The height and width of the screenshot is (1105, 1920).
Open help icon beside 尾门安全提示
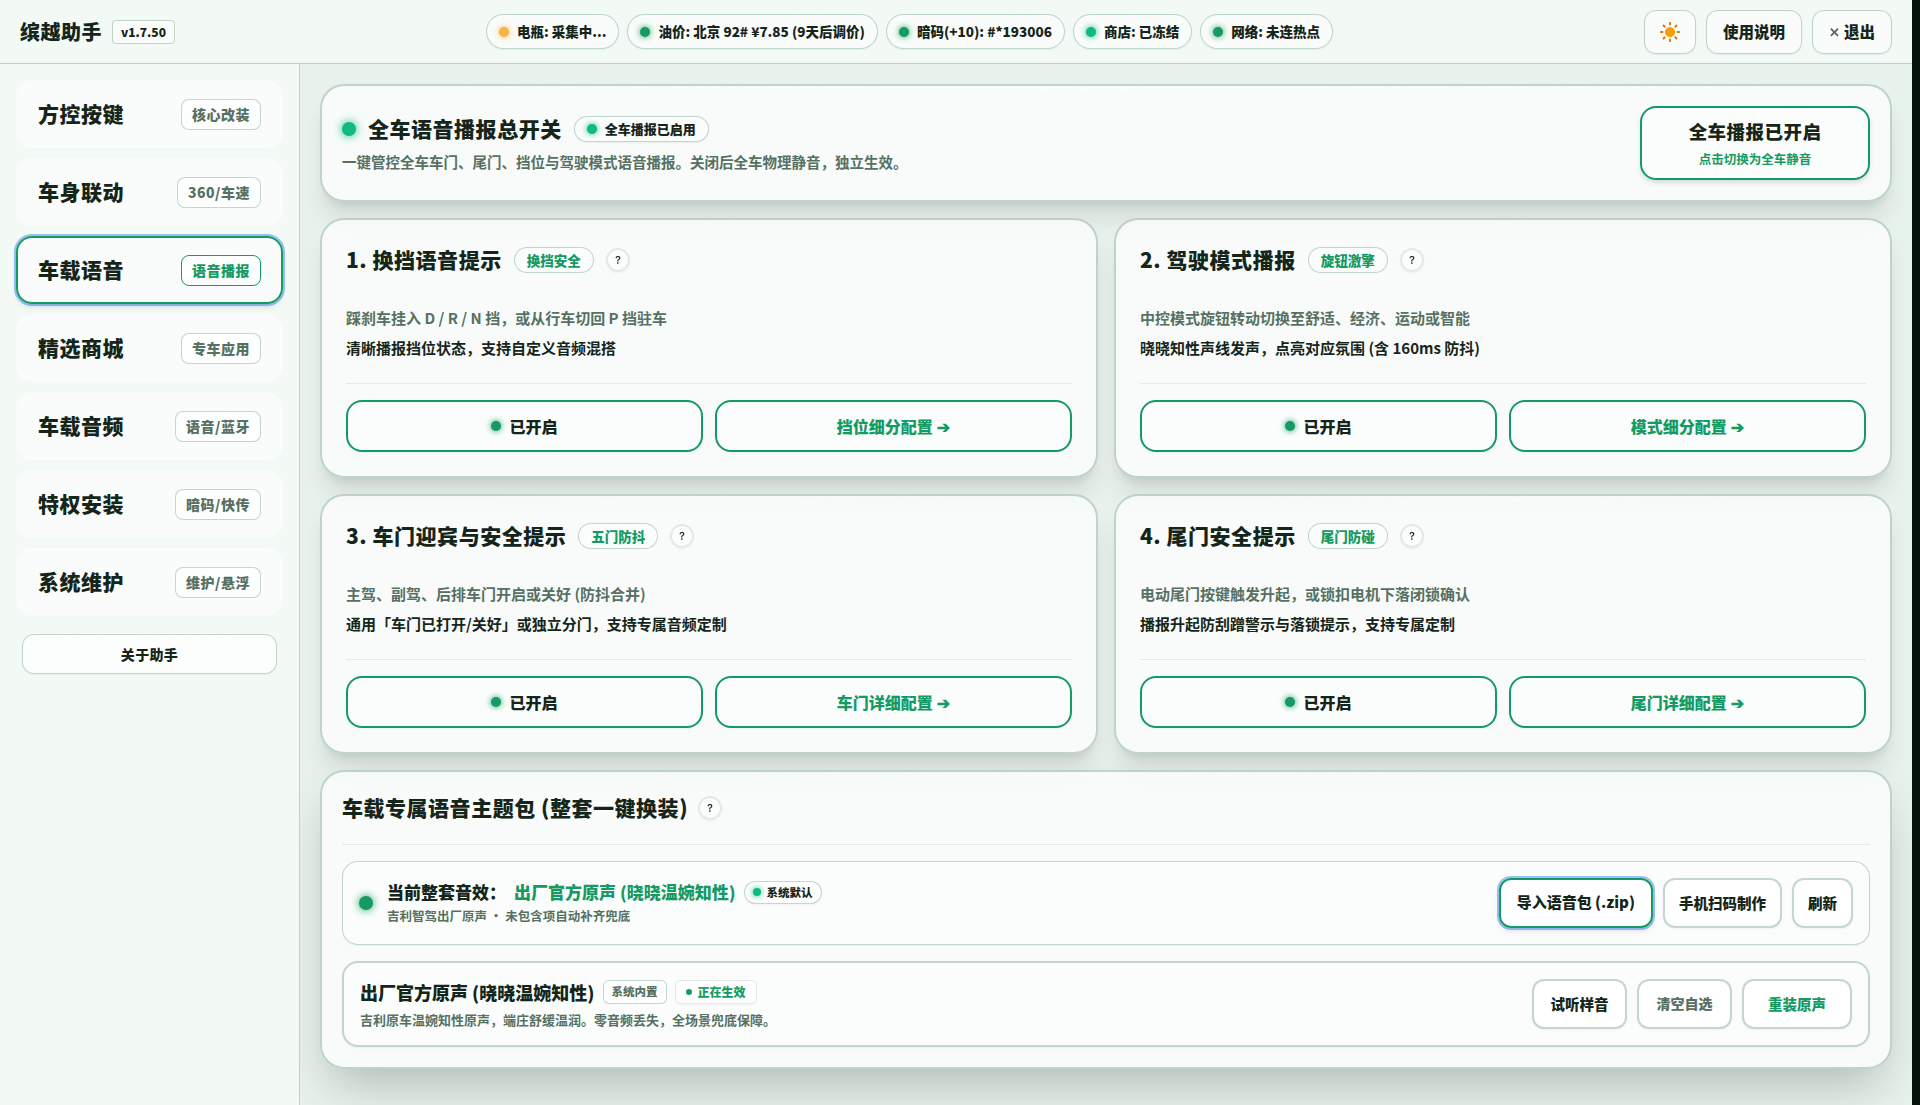pyautogui.click(x=1412, y=536)
